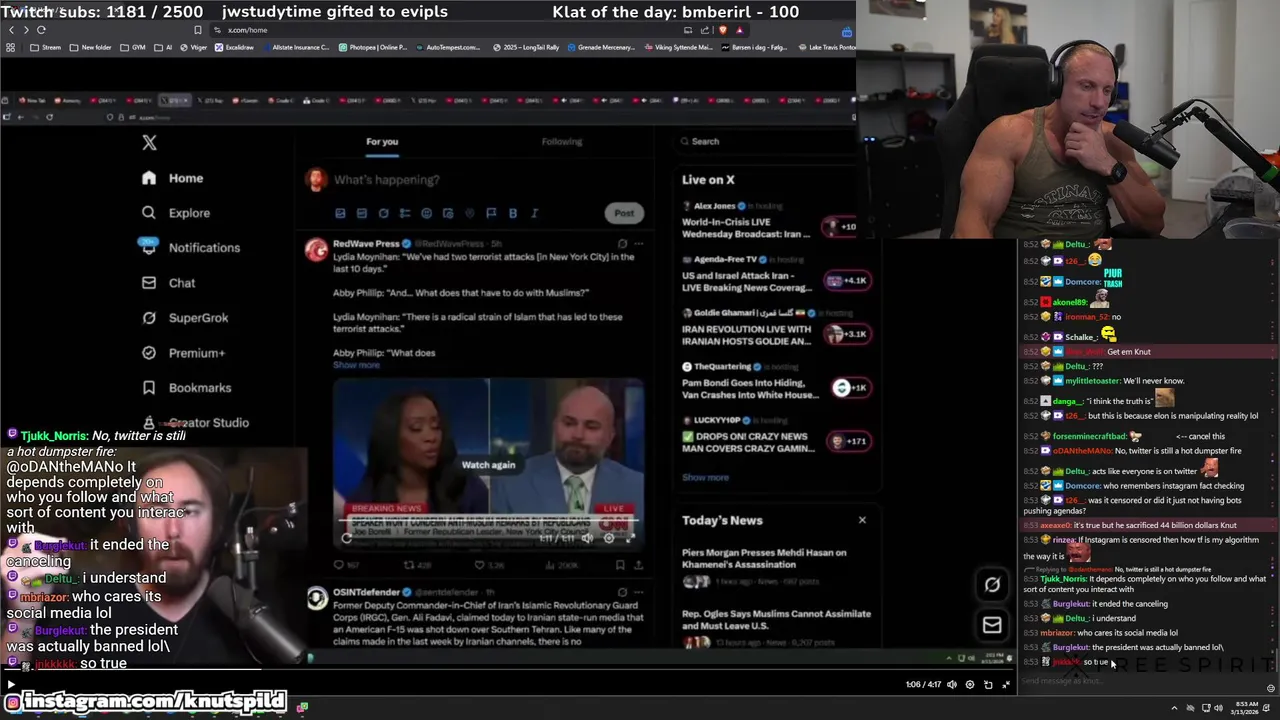Open emoji picker in composer
The height and width of the screenshot is (720, 1280).
click(x=426, y=213)
